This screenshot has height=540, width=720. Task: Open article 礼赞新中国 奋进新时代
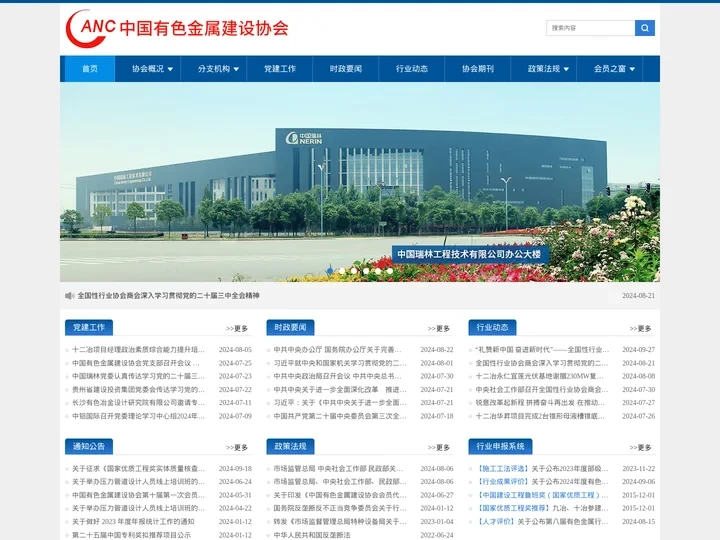tap(542, 349)
